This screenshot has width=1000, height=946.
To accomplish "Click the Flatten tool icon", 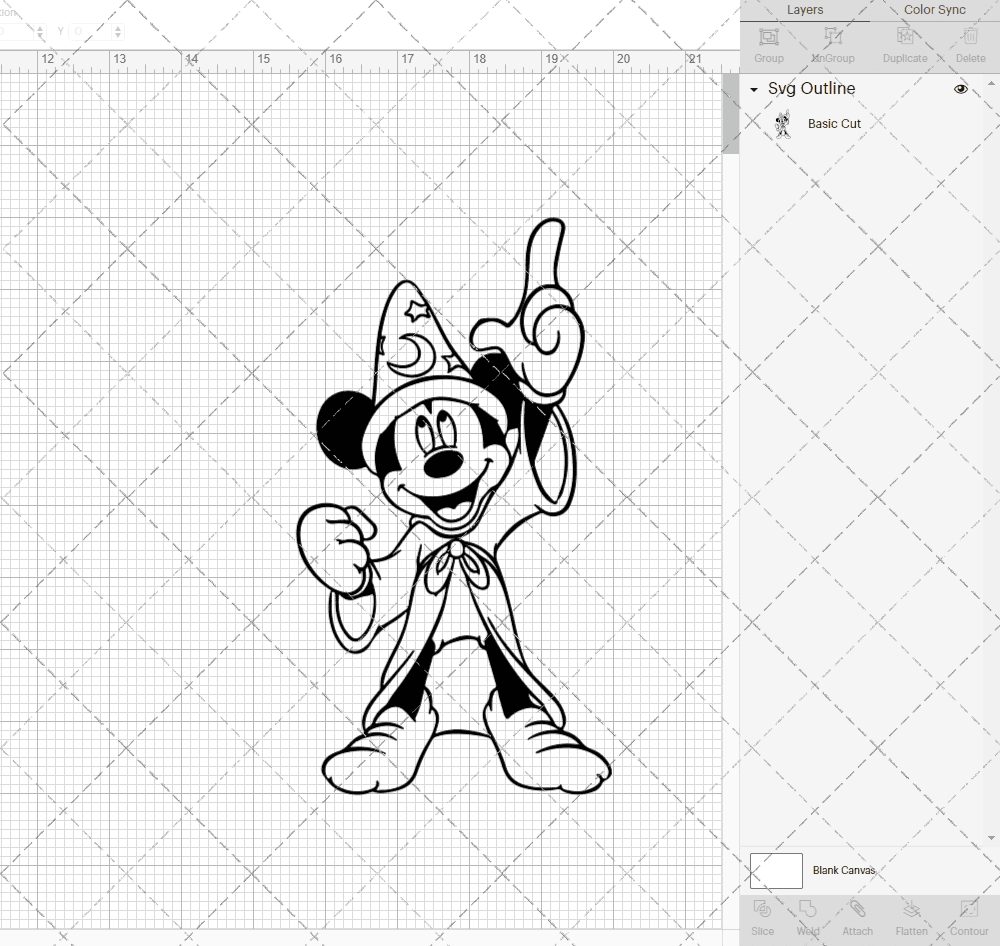I will click(911, 909).
